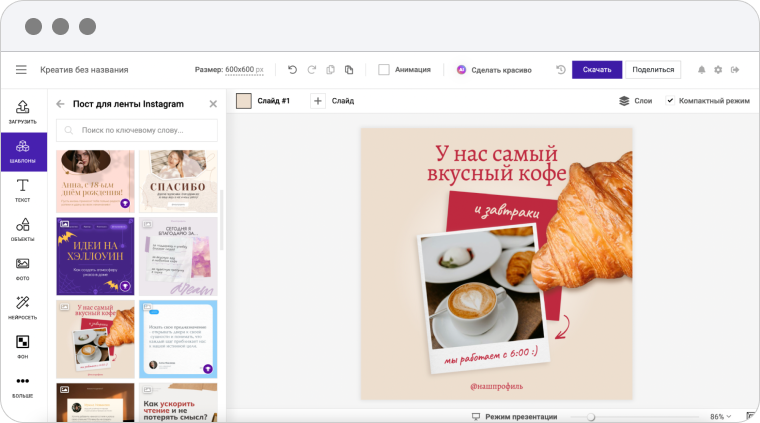
Task: Switch to the Шаблоны tab
Action: coord(22,151)
